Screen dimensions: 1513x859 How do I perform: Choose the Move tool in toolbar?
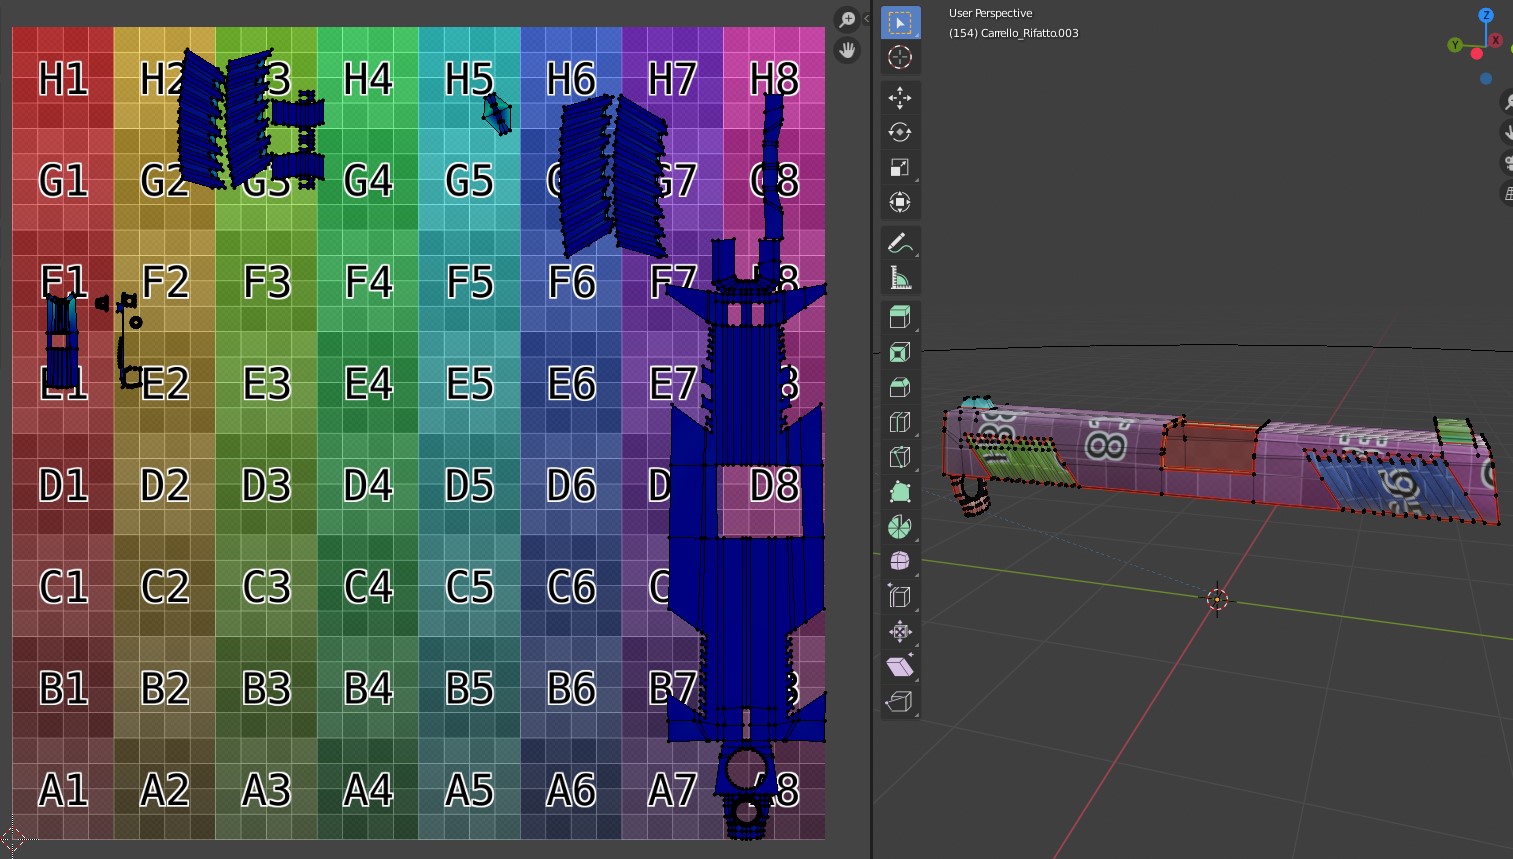900,98
